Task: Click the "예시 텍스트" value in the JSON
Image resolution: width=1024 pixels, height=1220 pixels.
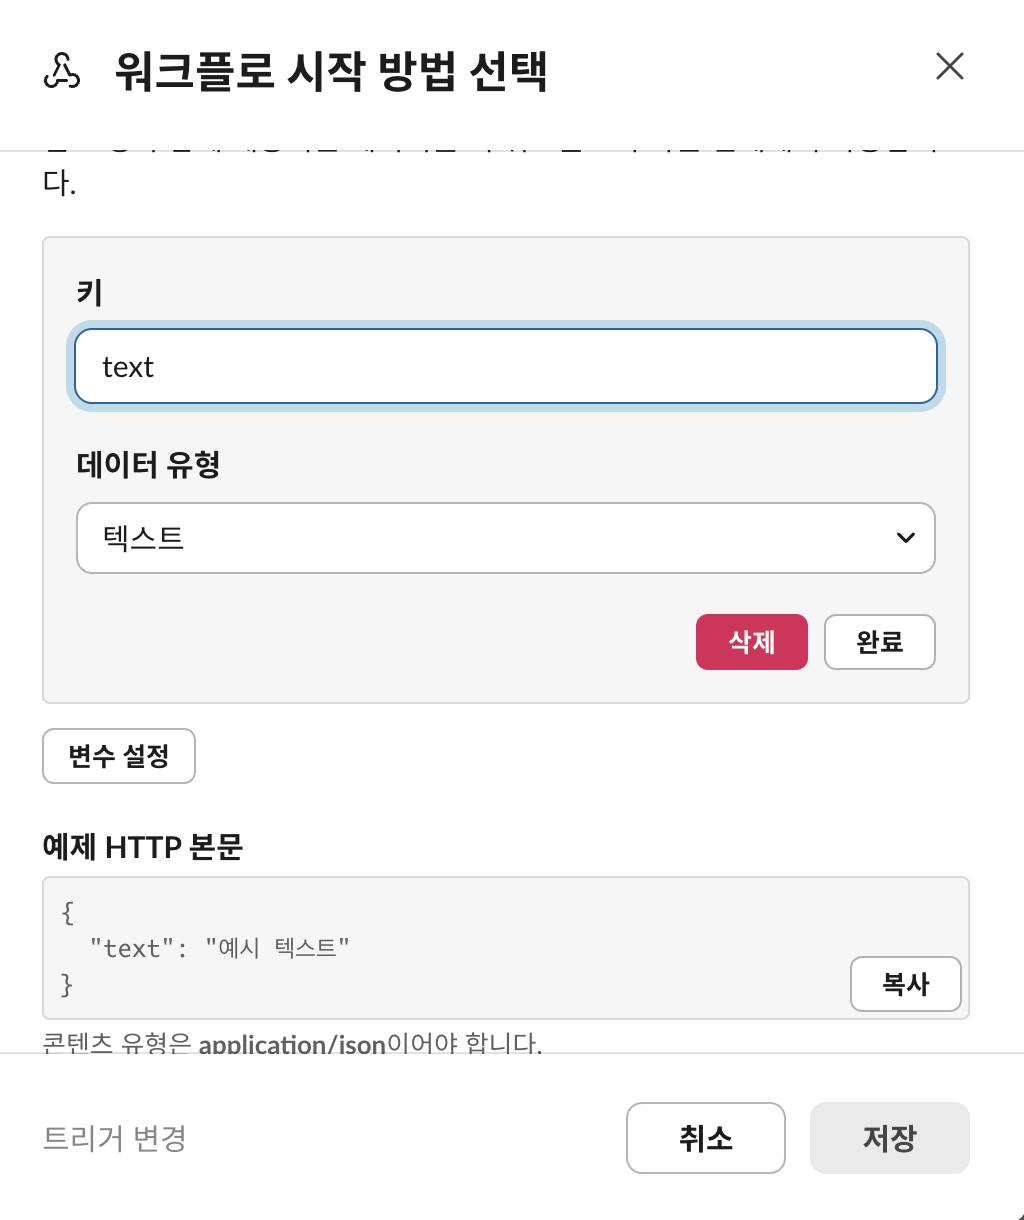Action: tap(277, 948)
